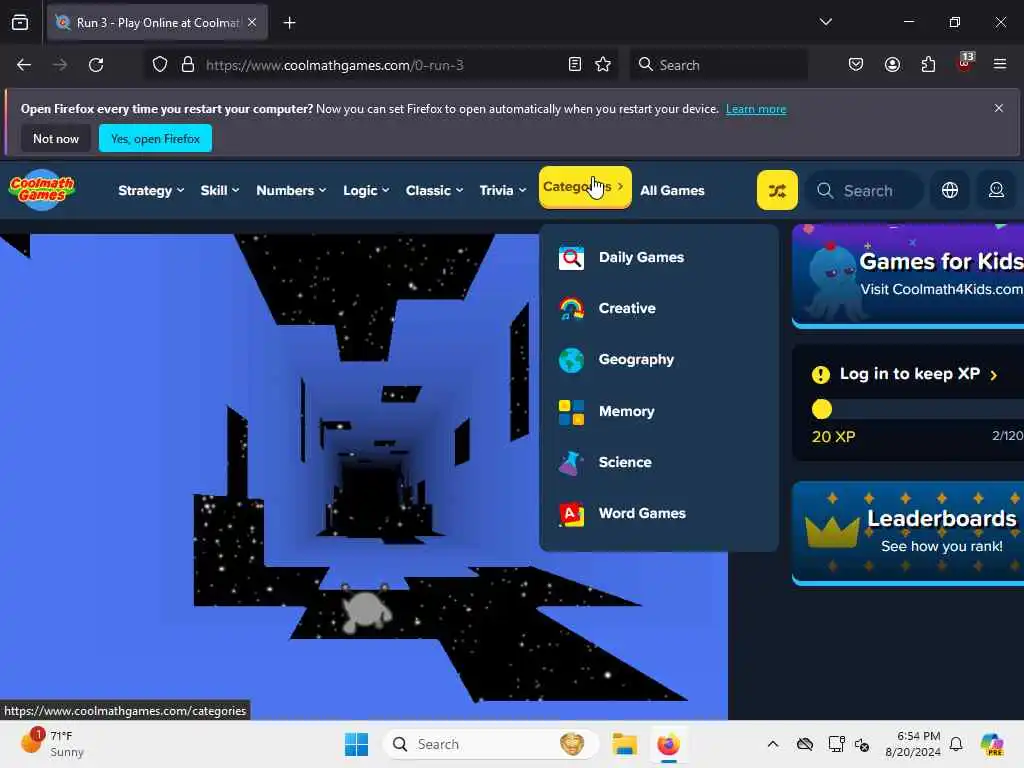1024x768 pixels.
Task: Open the Firefox account icon
Action: [892, 65]
